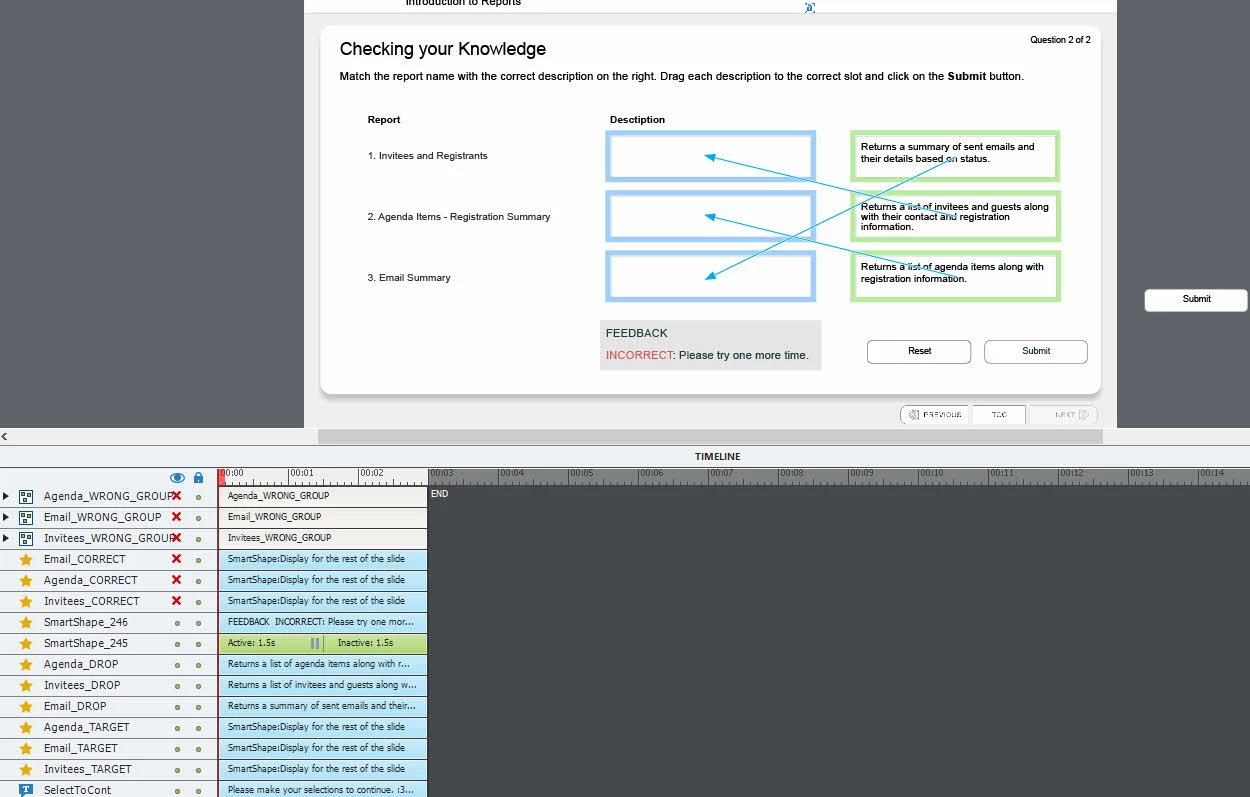
Task: Click the star icon of Agenda_CORRECT layer
Action: pos(26,580)
